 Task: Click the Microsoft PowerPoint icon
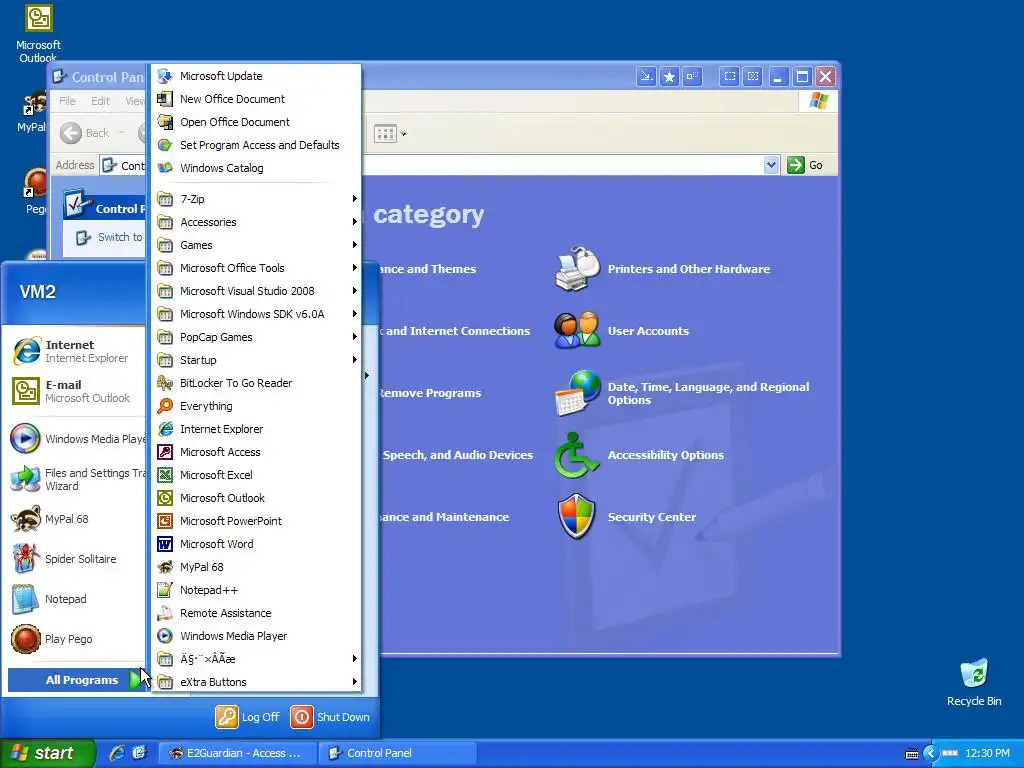point(165,521)
